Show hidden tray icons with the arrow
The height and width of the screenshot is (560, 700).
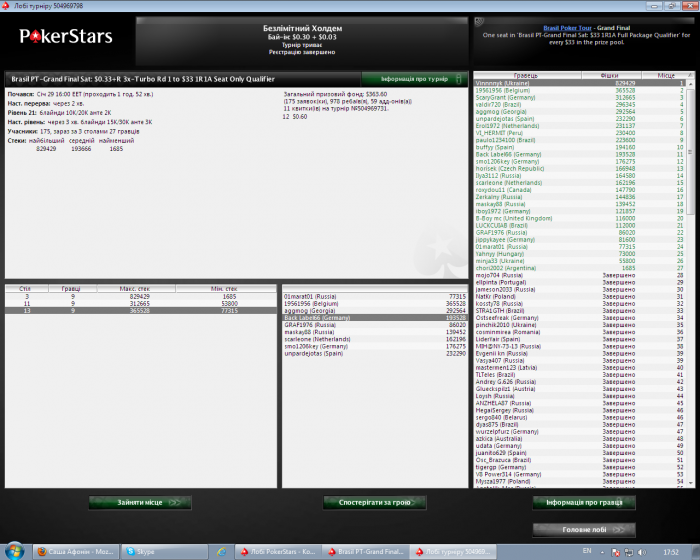(602, 552)
